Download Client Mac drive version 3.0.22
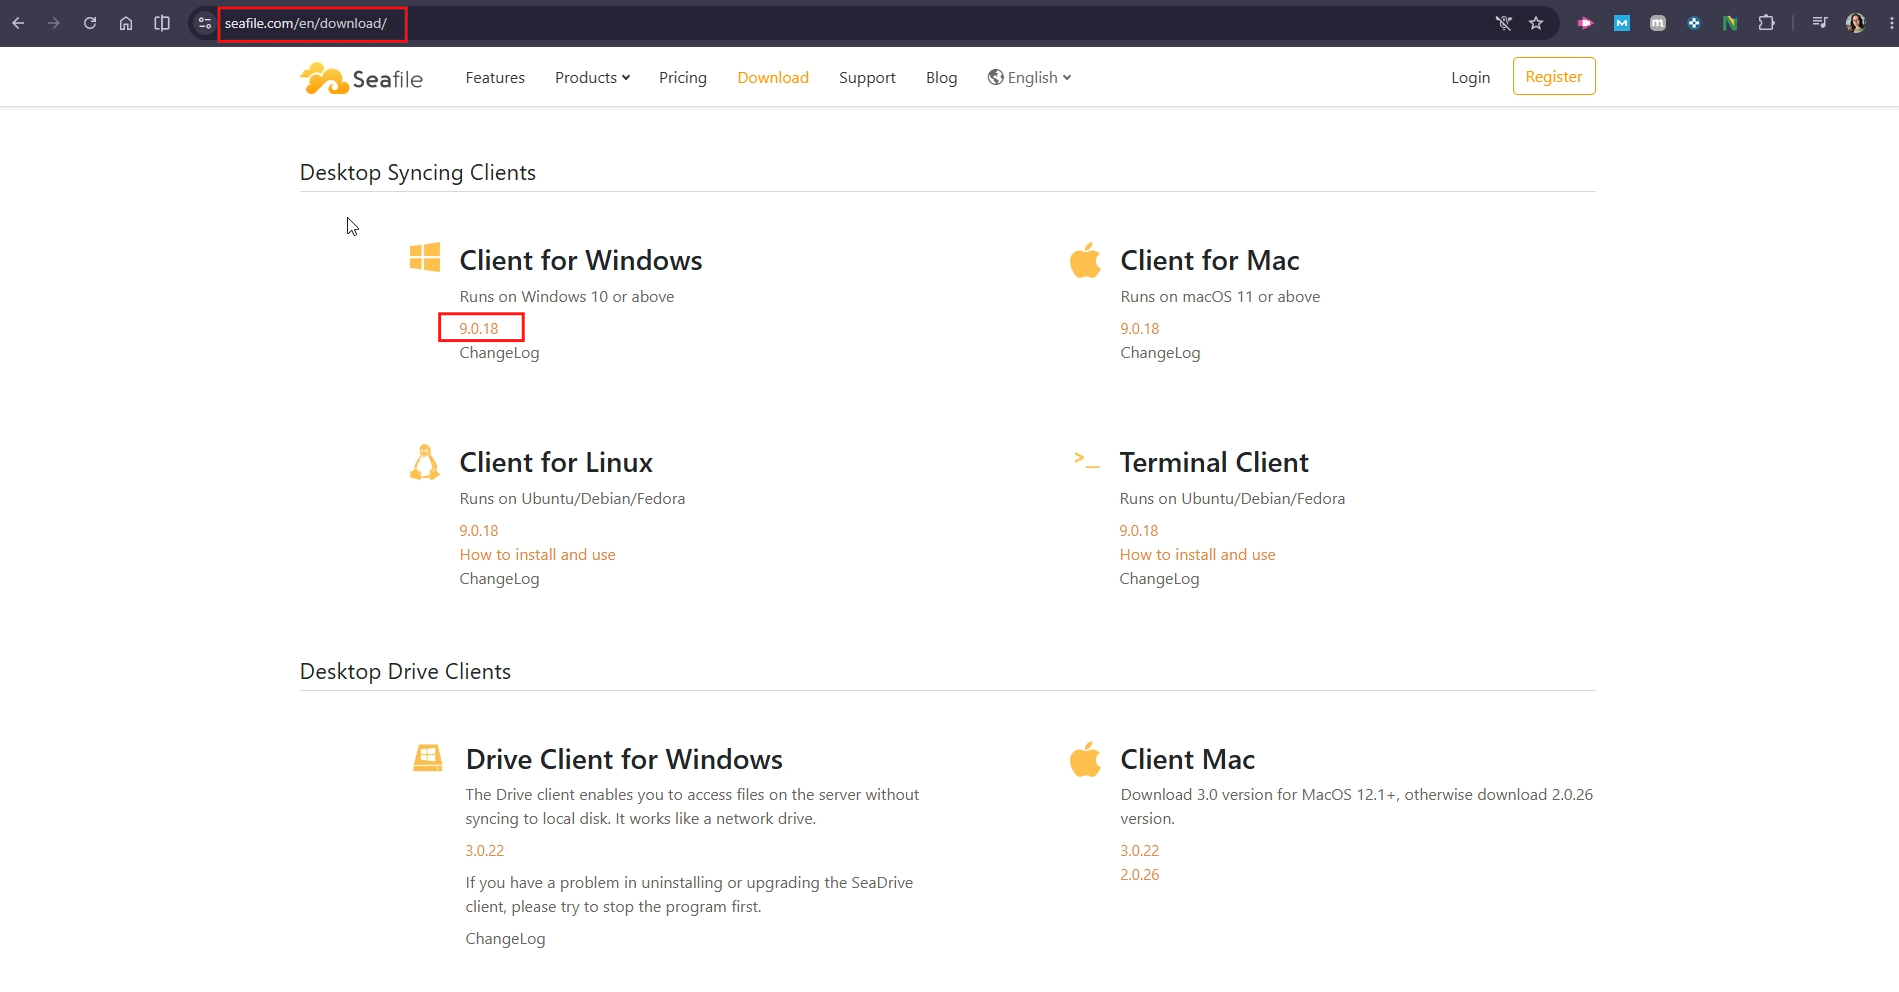Image resolution: width=1899 pixels, height=992 pixels. pyautogui.click(x=1140, y=851)
